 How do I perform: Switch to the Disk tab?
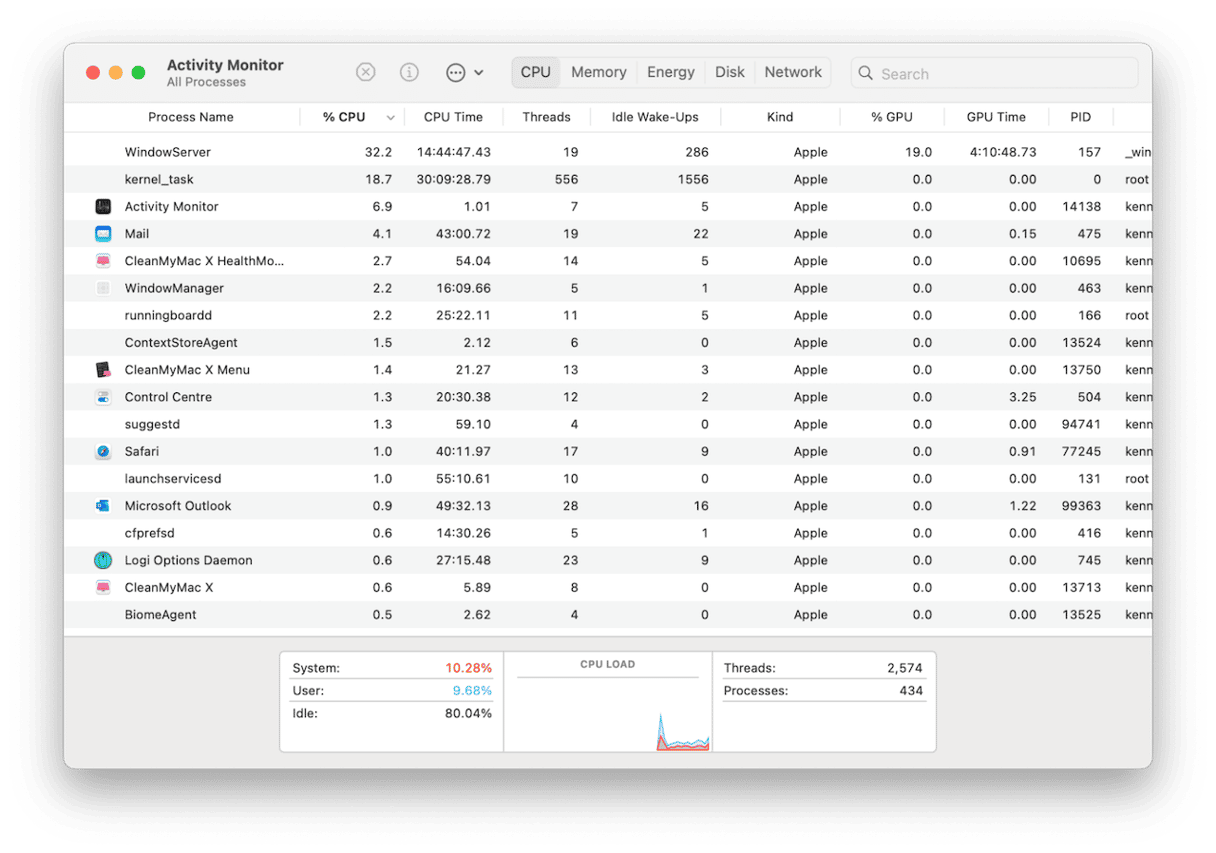tap(730, 72)
